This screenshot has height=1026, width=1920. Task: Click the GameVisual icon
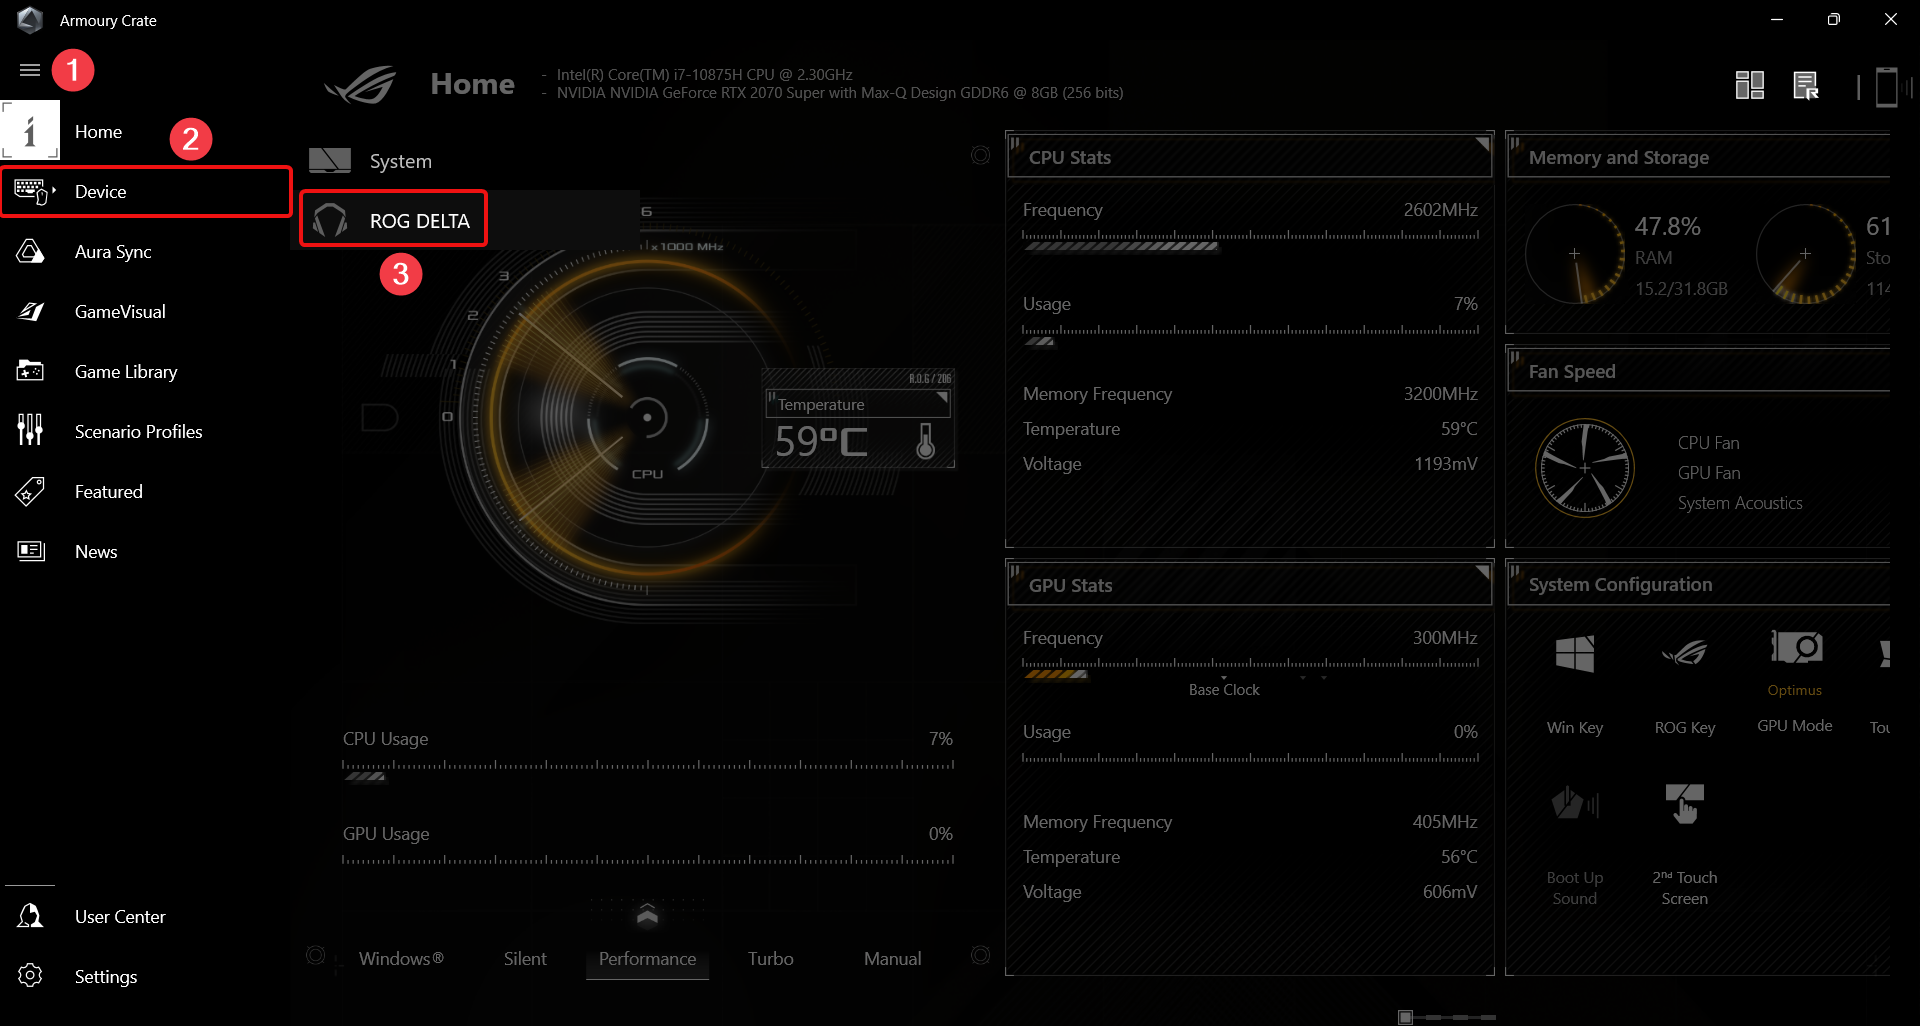coord(31,311)
